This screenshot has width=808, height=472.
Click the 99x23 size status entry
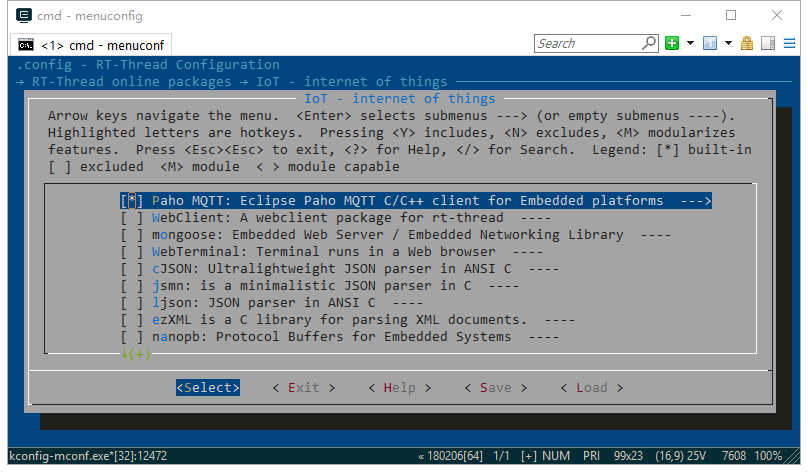pyautogui.click(x=628, y=456)
